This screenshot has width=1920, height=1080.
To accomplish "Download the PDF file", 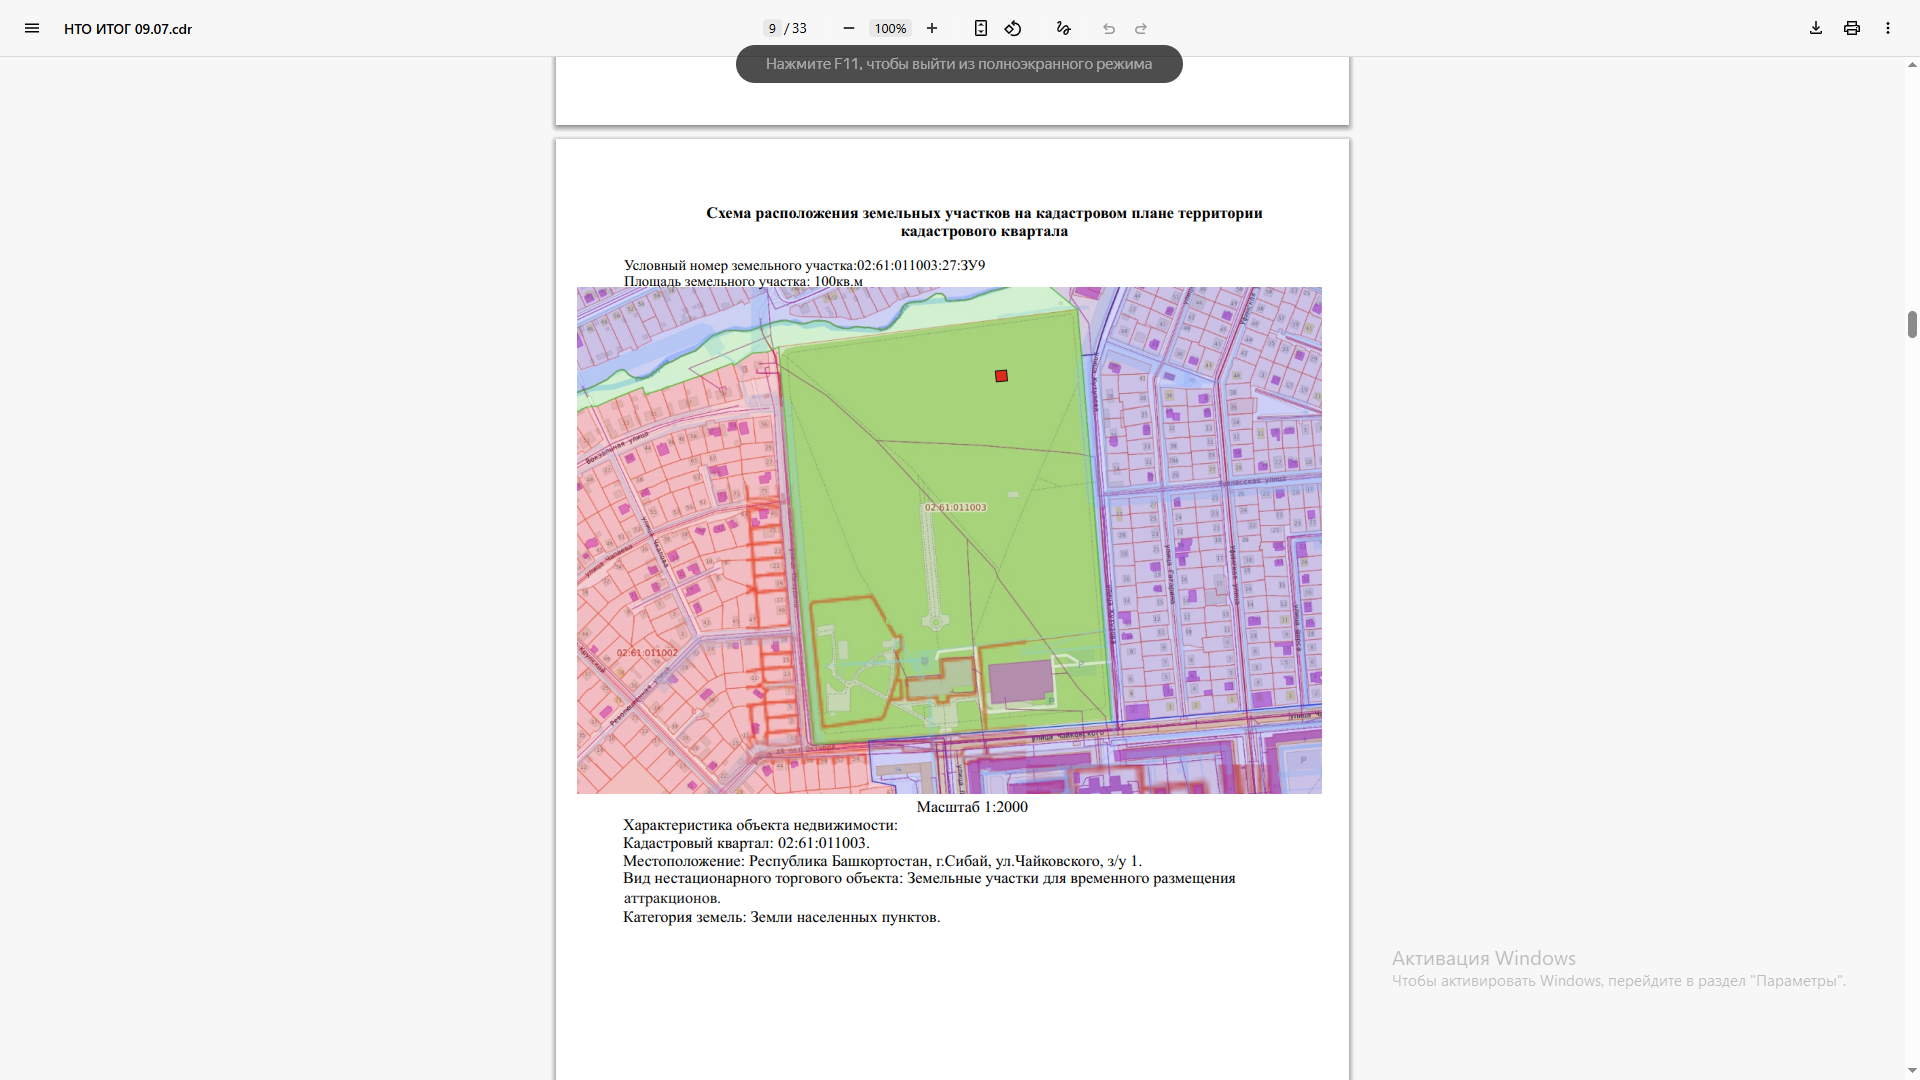I will 1816,28.
